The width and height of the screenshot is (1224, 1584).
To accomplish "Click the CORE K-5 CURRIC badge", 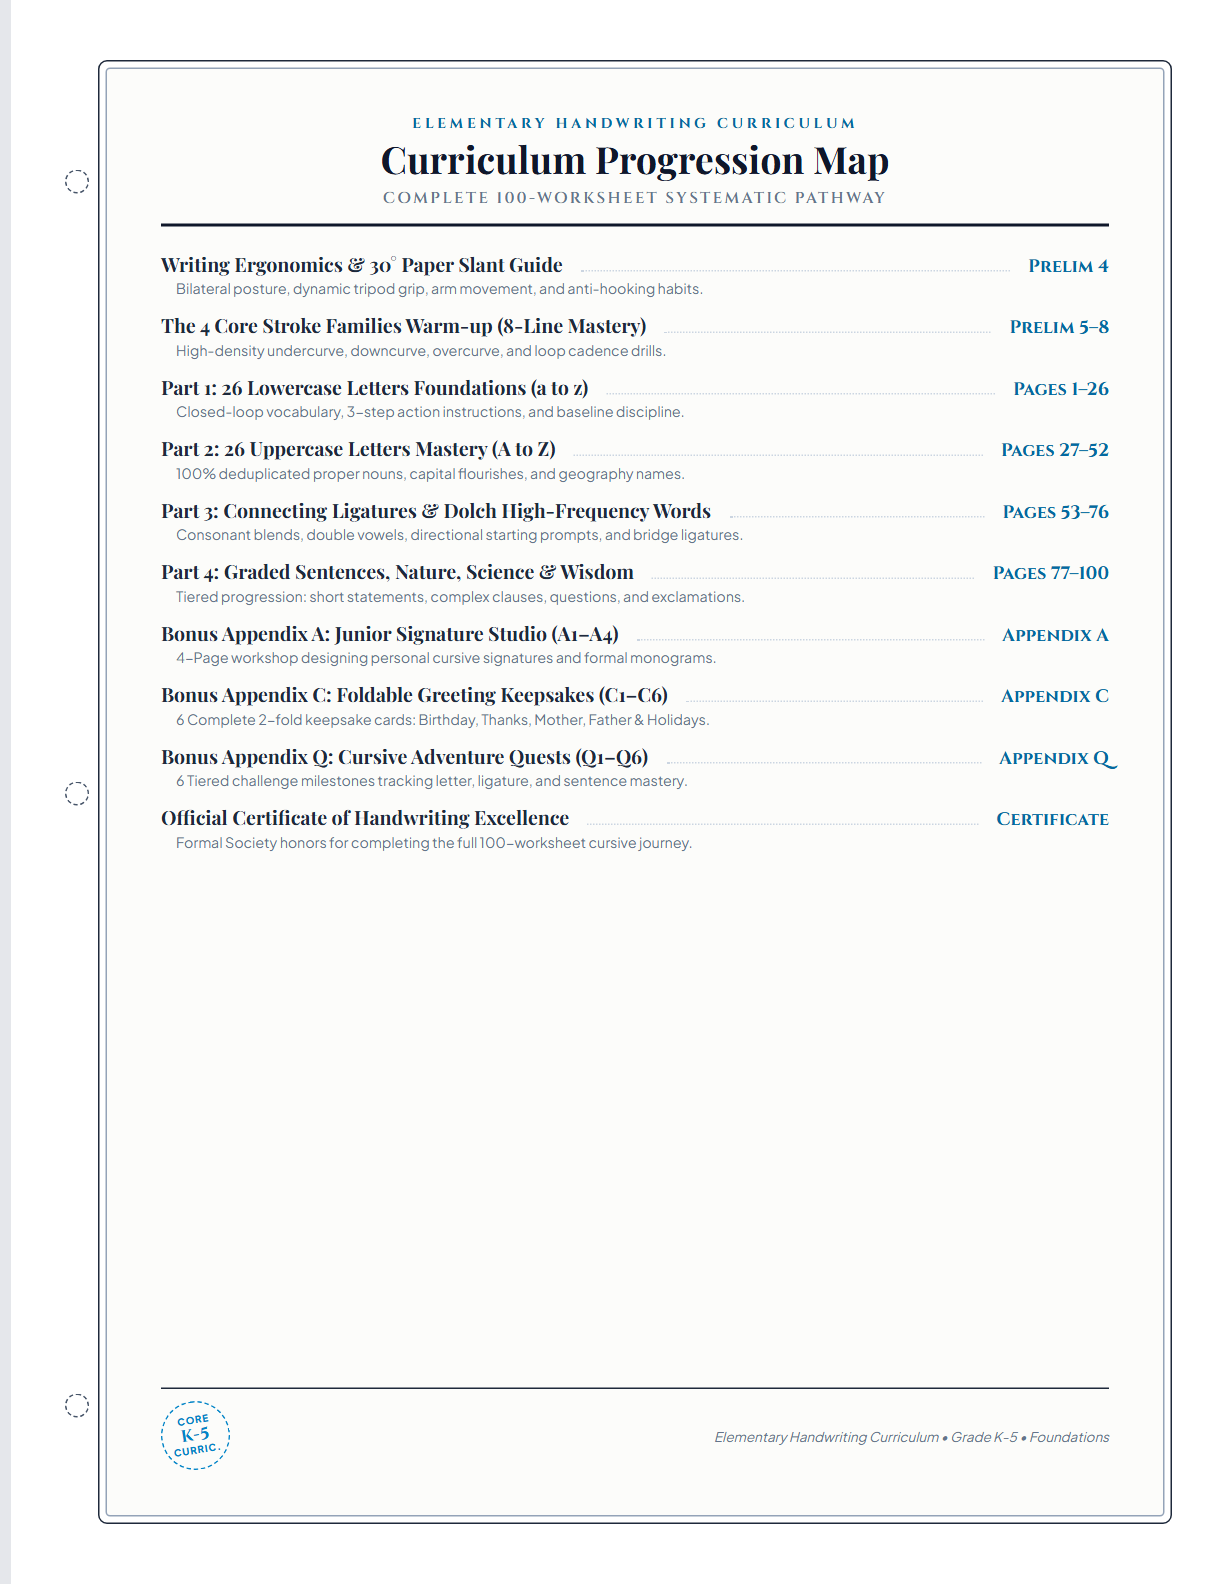I will 195,1435.
